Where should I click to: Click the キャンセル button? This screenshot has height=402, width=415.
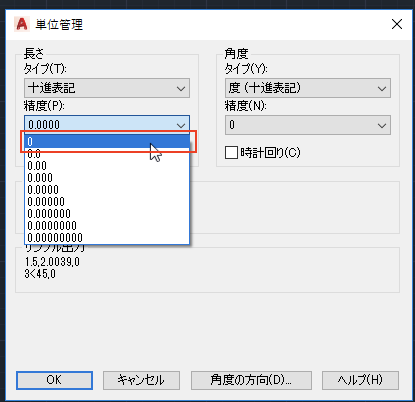coord(141,380)
